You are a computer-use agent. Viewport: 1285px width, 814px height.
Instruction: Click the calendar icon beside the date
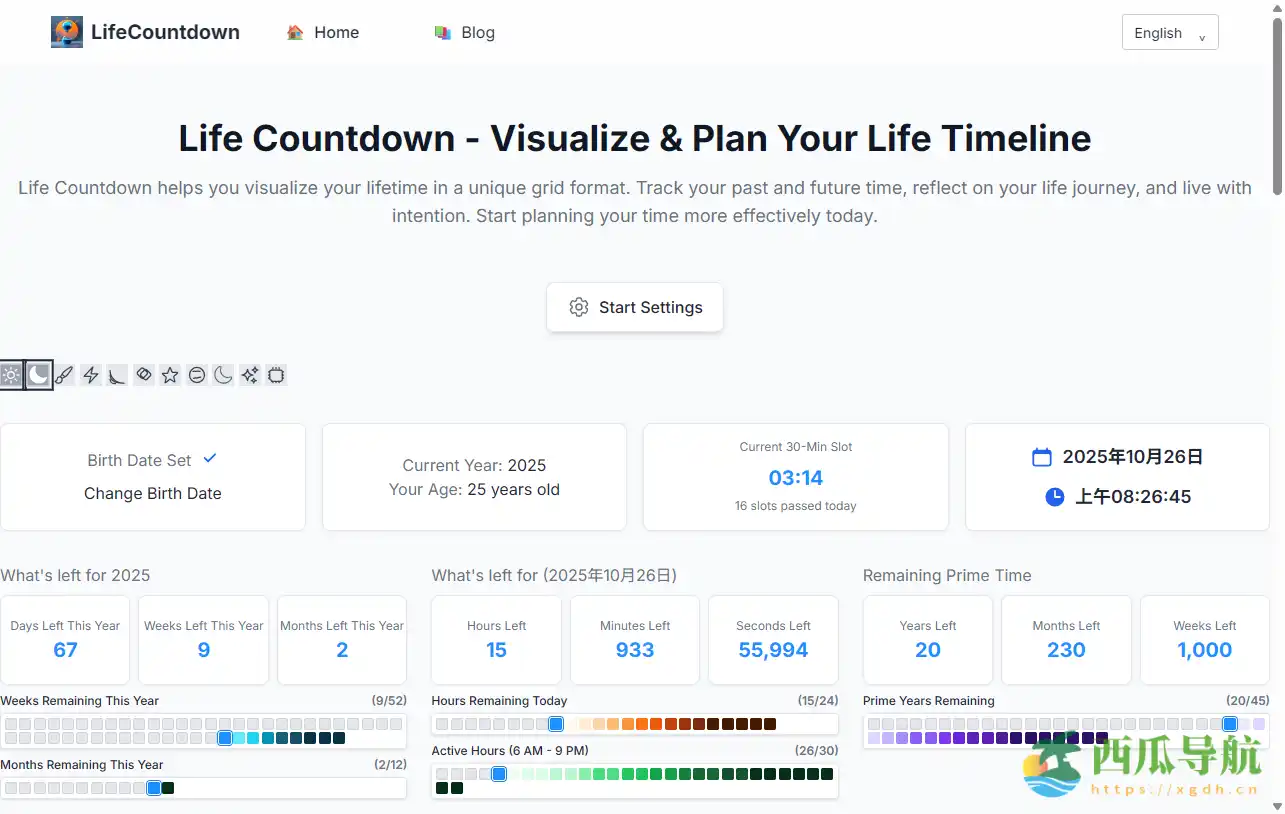coord(1042,457)
